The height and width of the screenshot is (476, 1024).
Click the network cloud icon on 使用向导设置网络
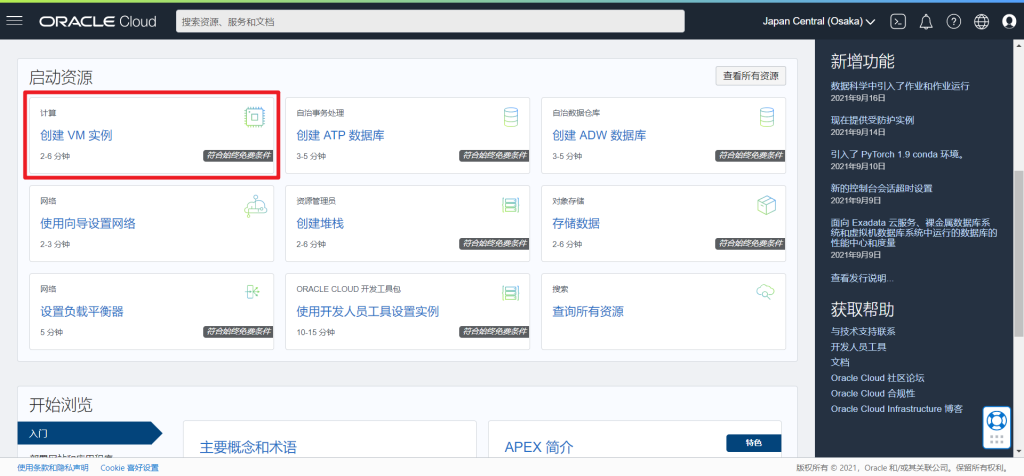(x=255, y=205)
